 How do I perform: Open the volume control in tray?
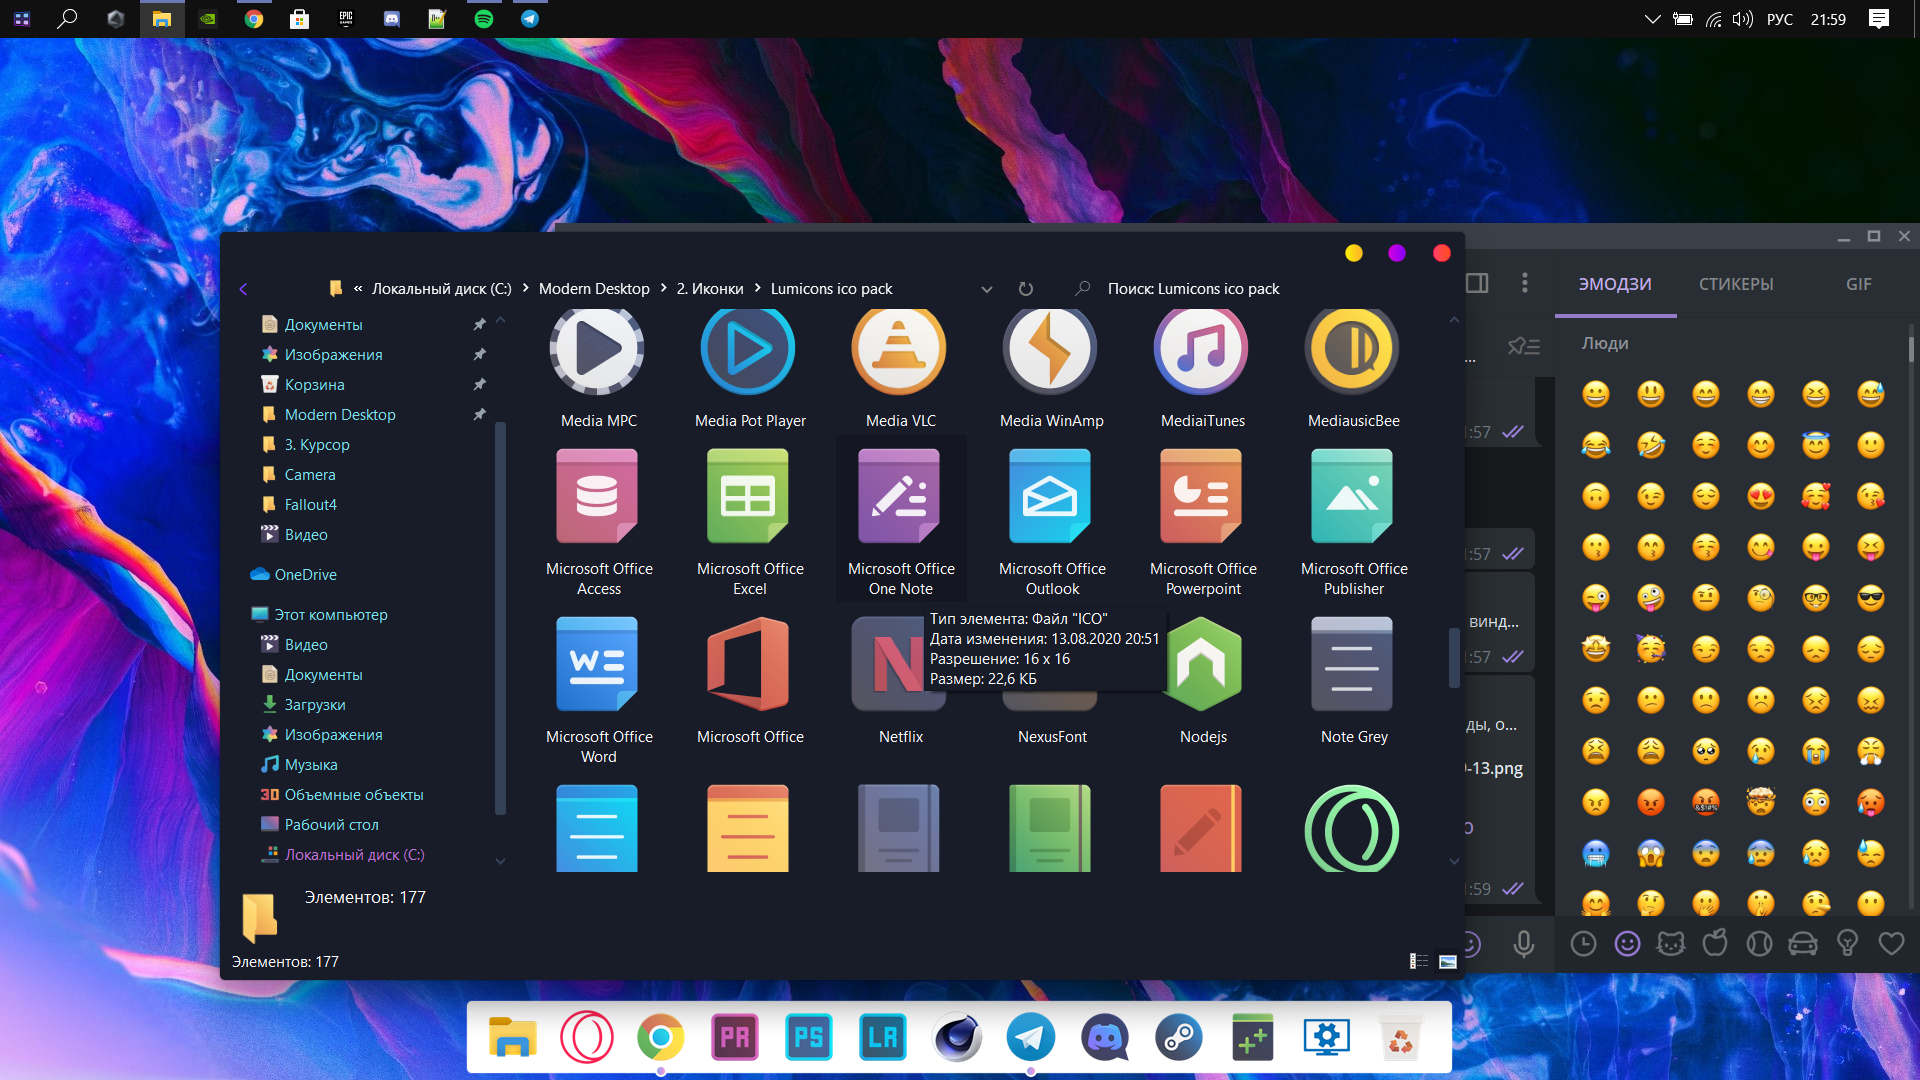1742,19
